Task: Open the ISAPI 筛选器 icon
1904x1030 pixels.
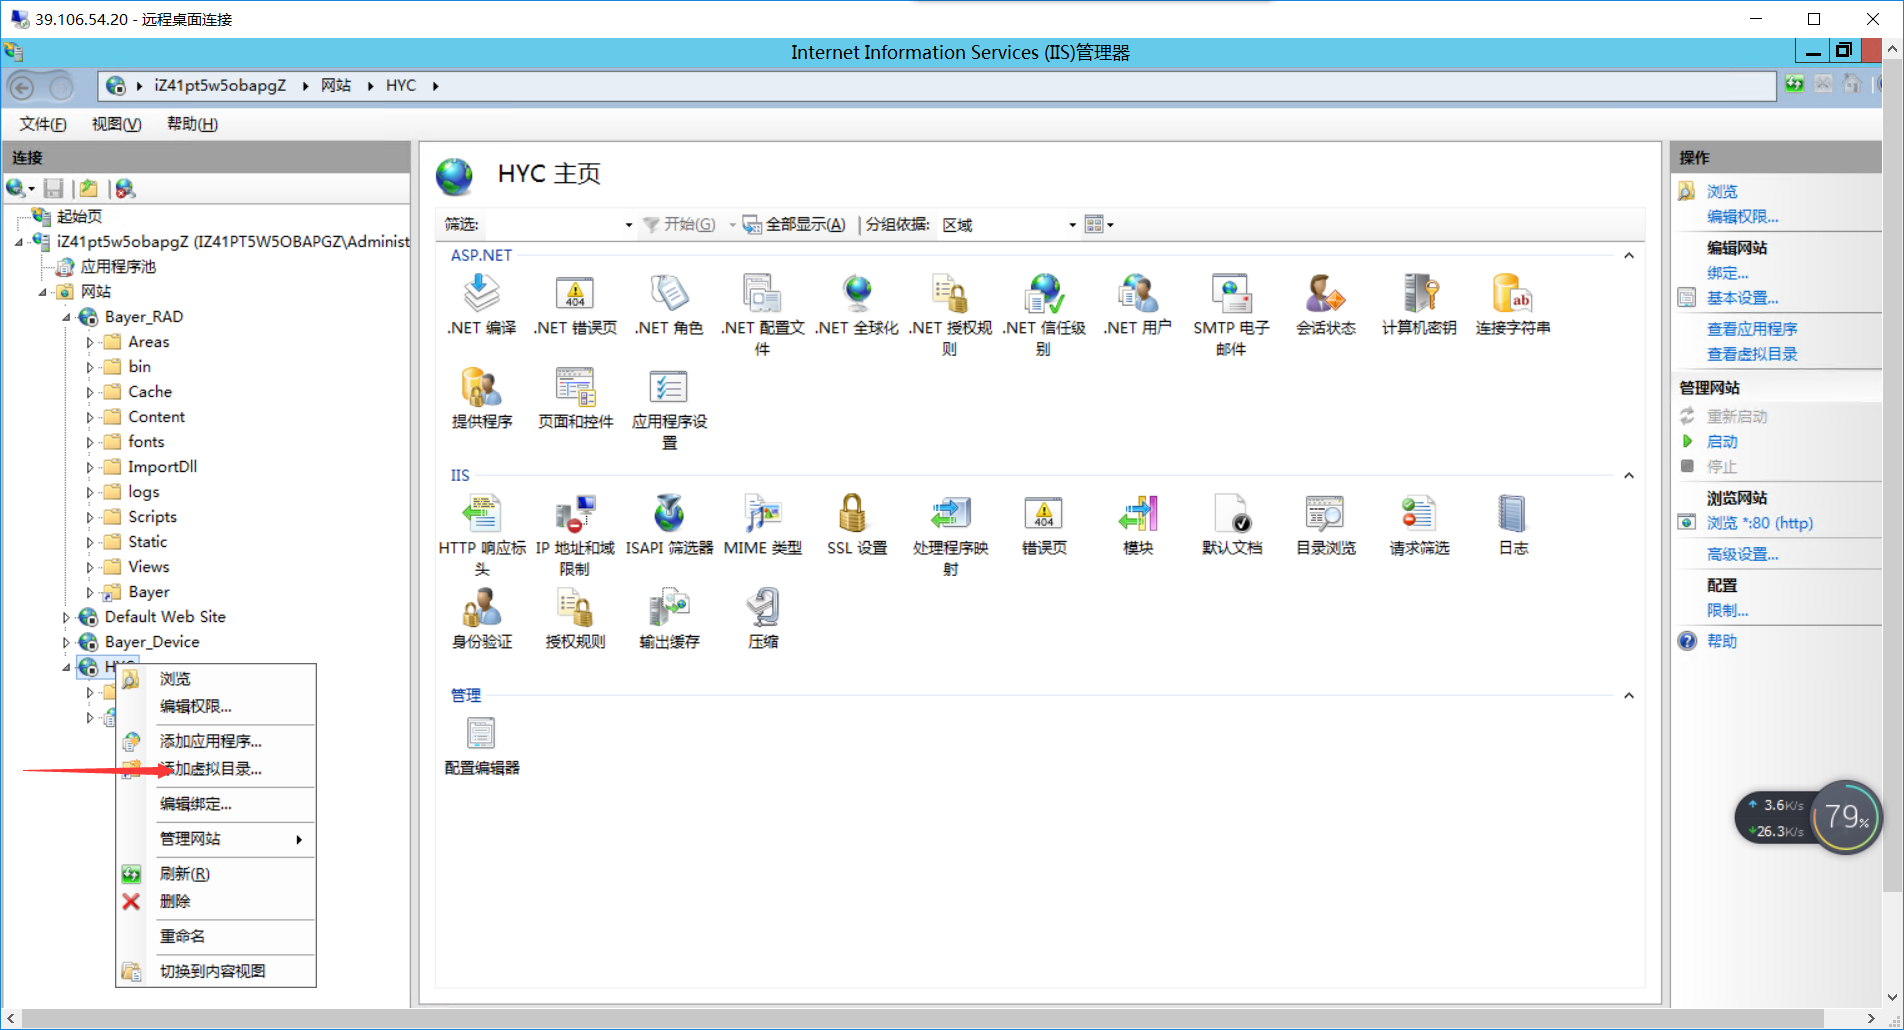Action: coord(668,515)
